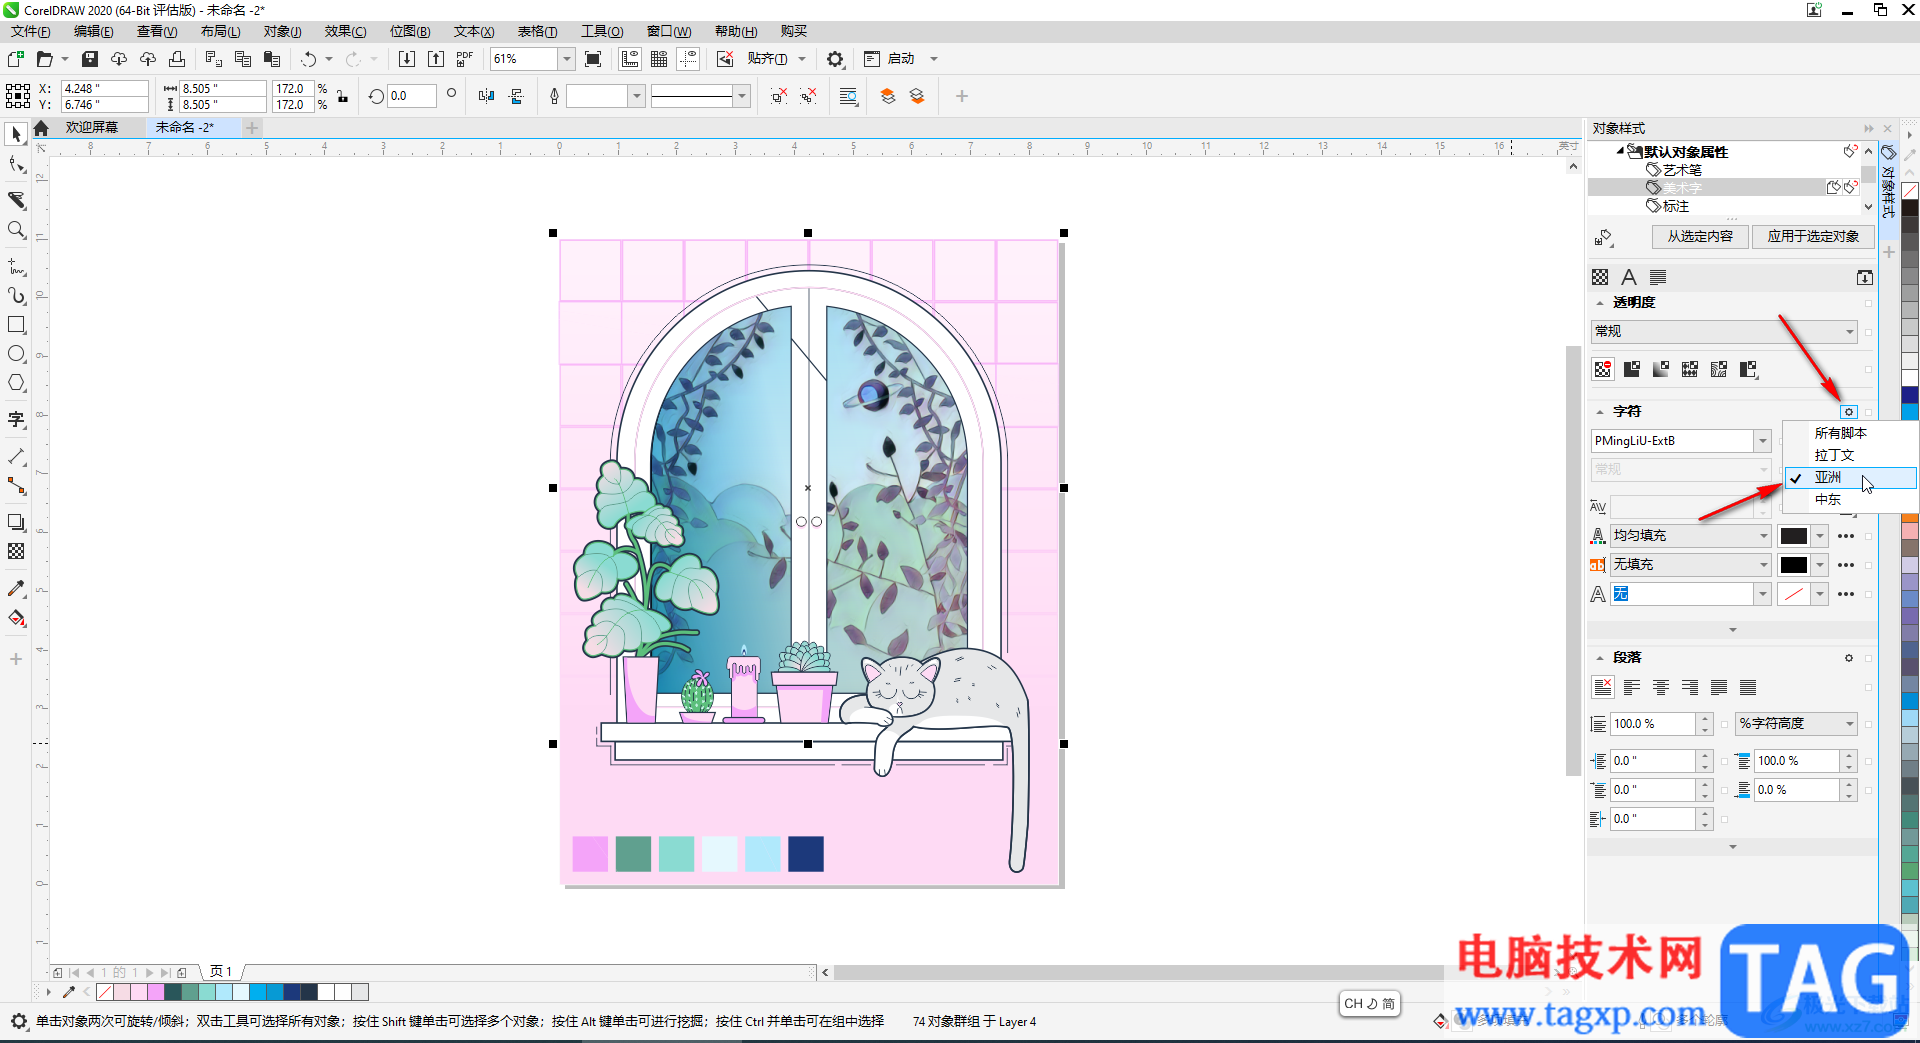Screen dimensions: 1920x1043
Task: Select the Ellipse tool
Action: (16, 354)
